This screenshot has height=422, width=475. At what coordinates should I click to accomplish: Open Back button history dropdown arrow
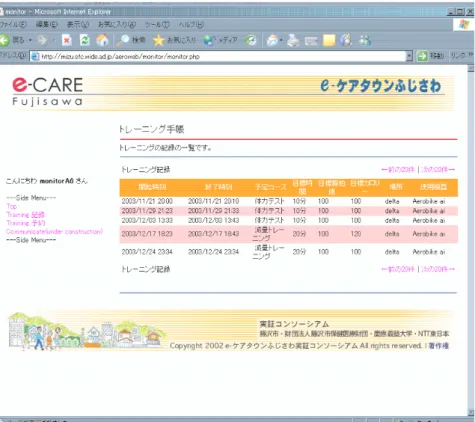[30, 41]
